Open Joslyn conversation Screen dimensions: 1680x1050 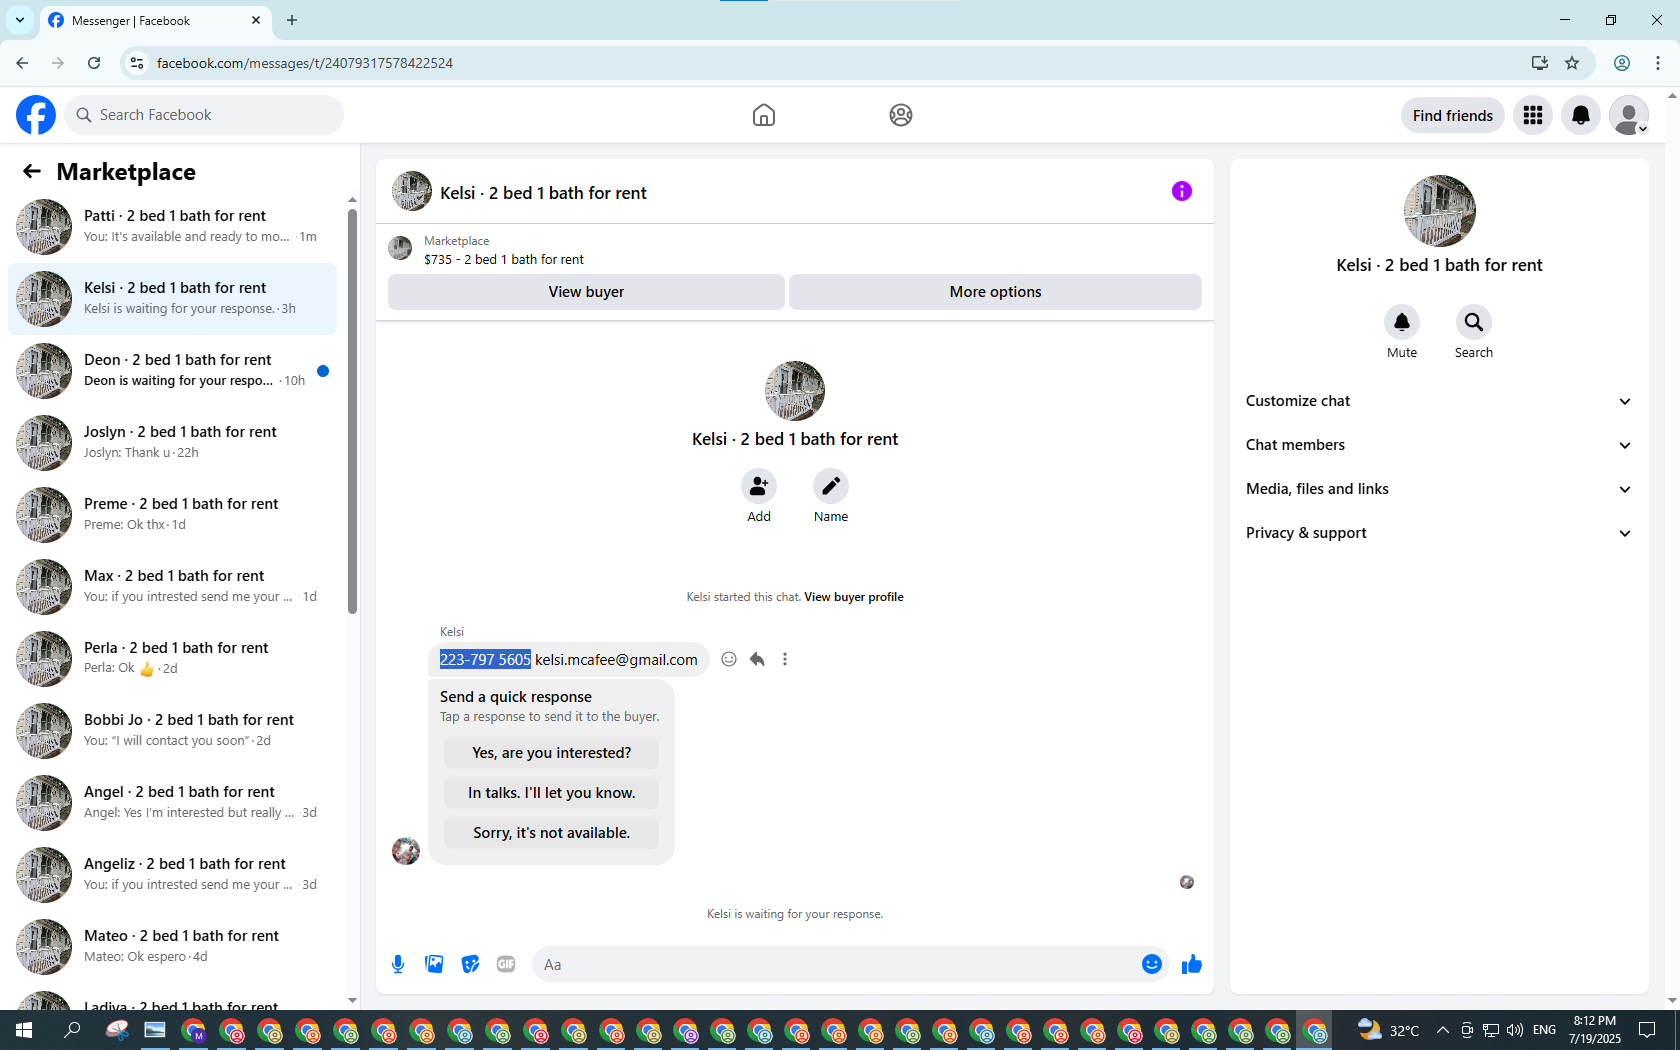(x=172, y=443)
